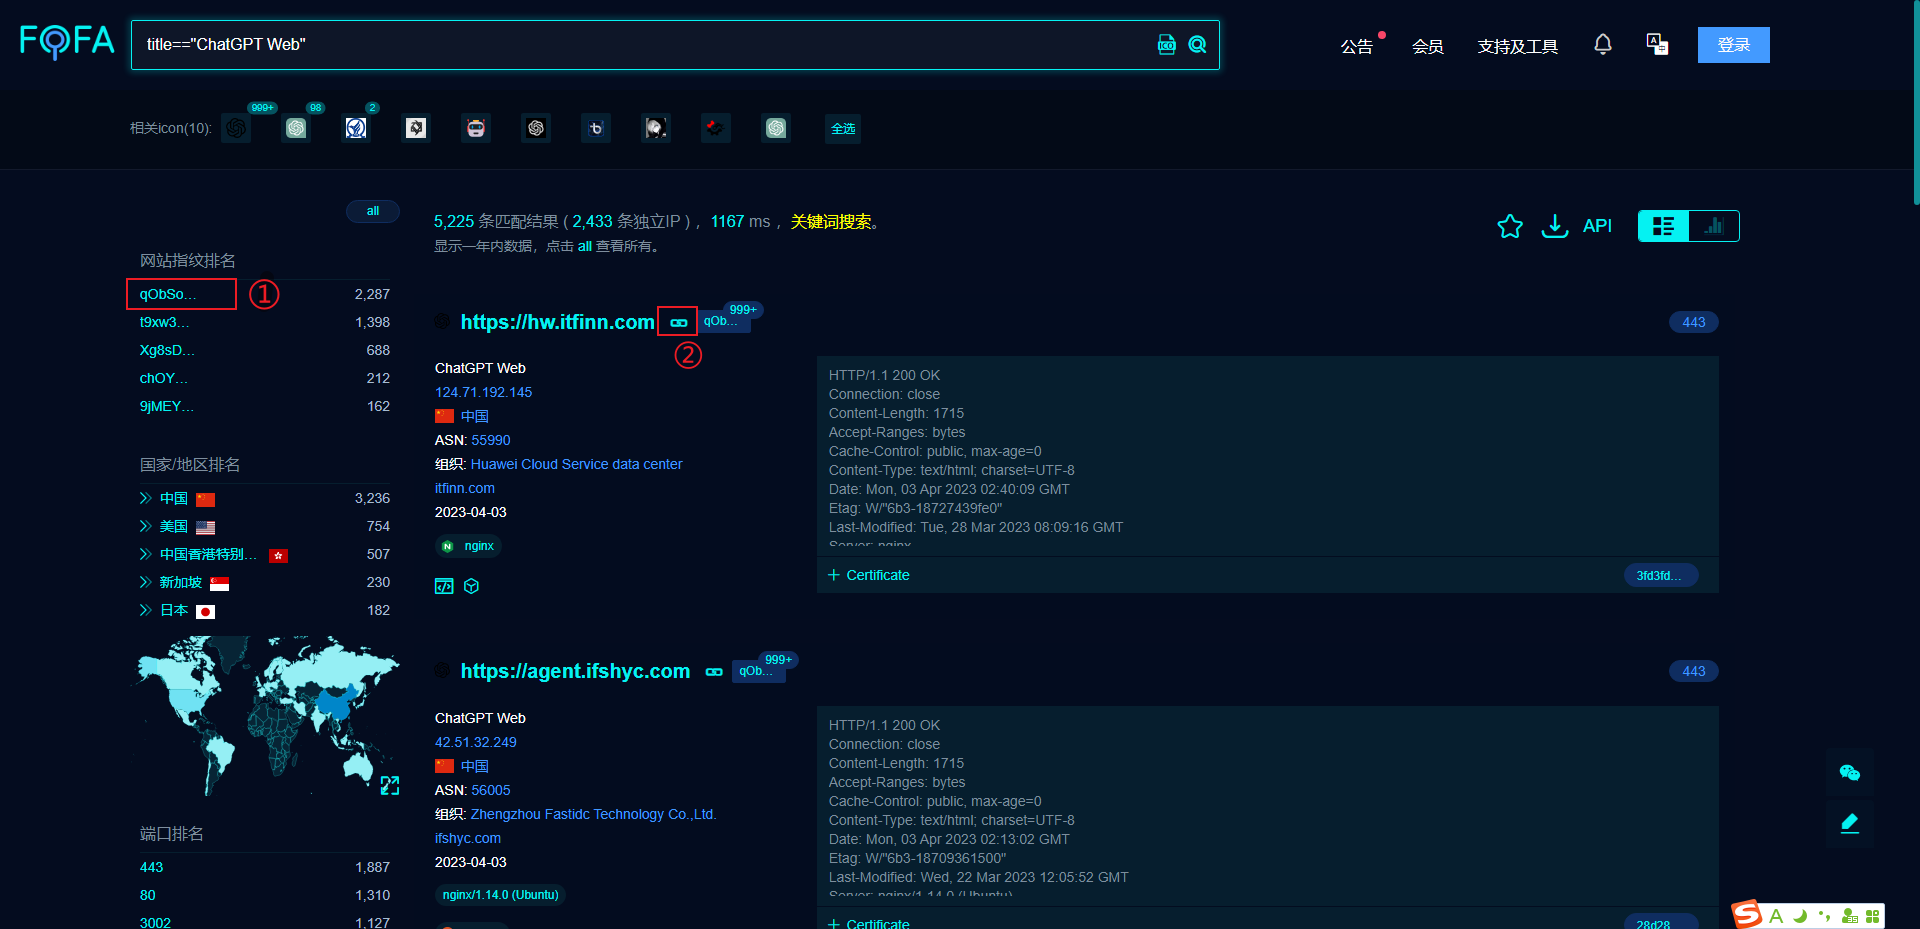Download the search results
This screenshot has width=1920, height=929.
point(1555,226)
